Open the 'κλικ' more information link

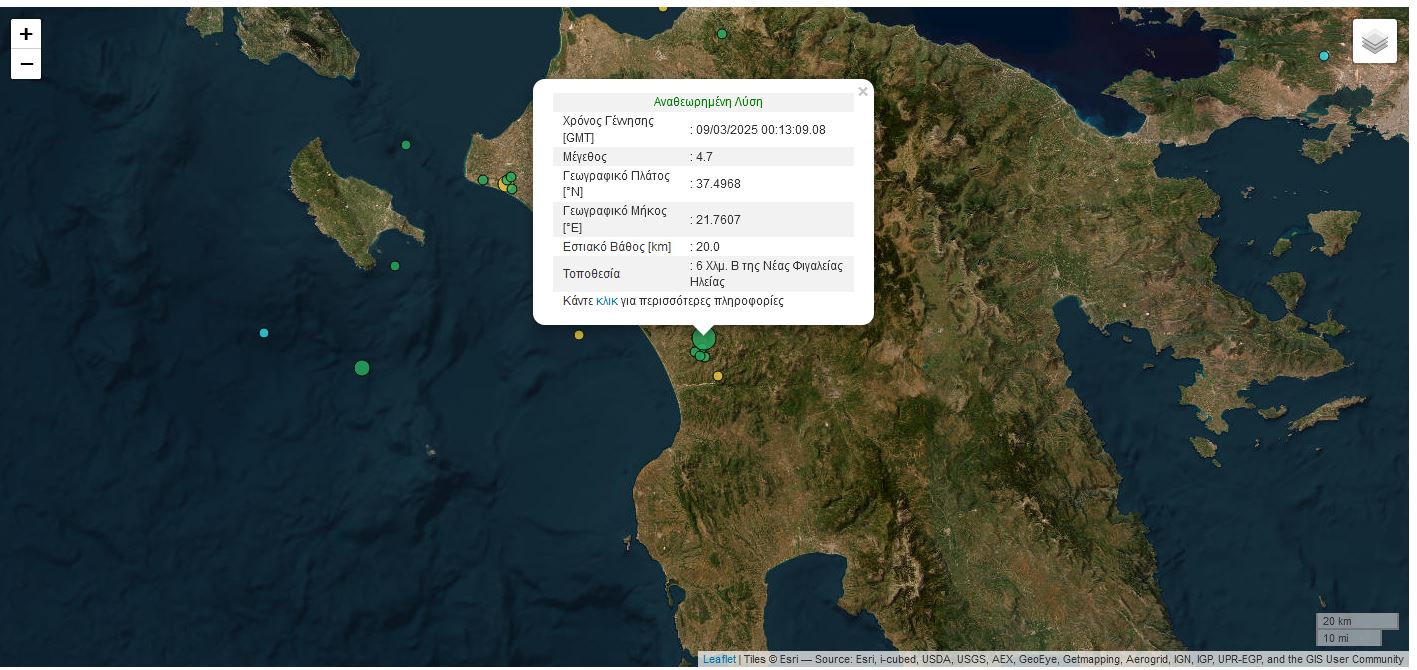(606, 301)
